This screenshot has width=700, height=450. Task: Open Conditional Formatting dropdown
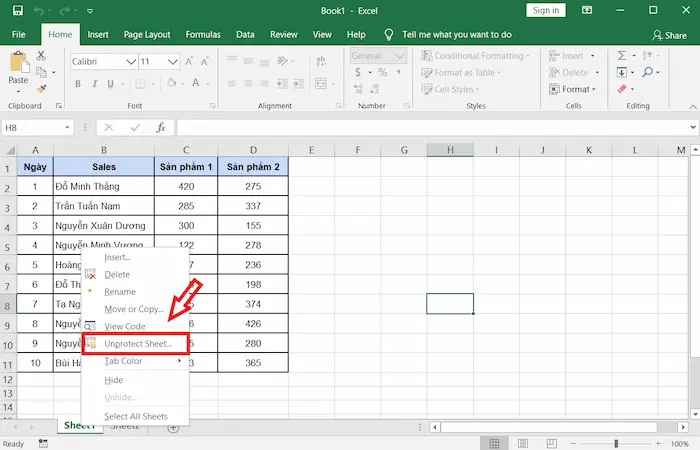[475, 56]
